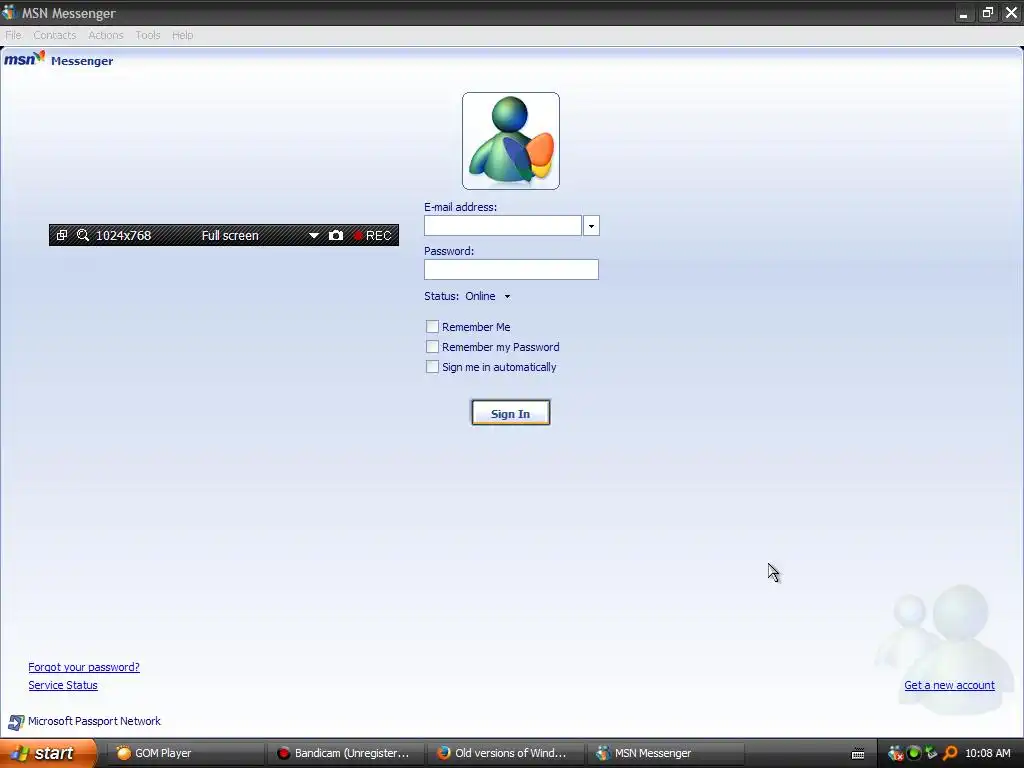Open the File menu
This screenshot has width=1024, height=768.
click(x=13, y=35)
